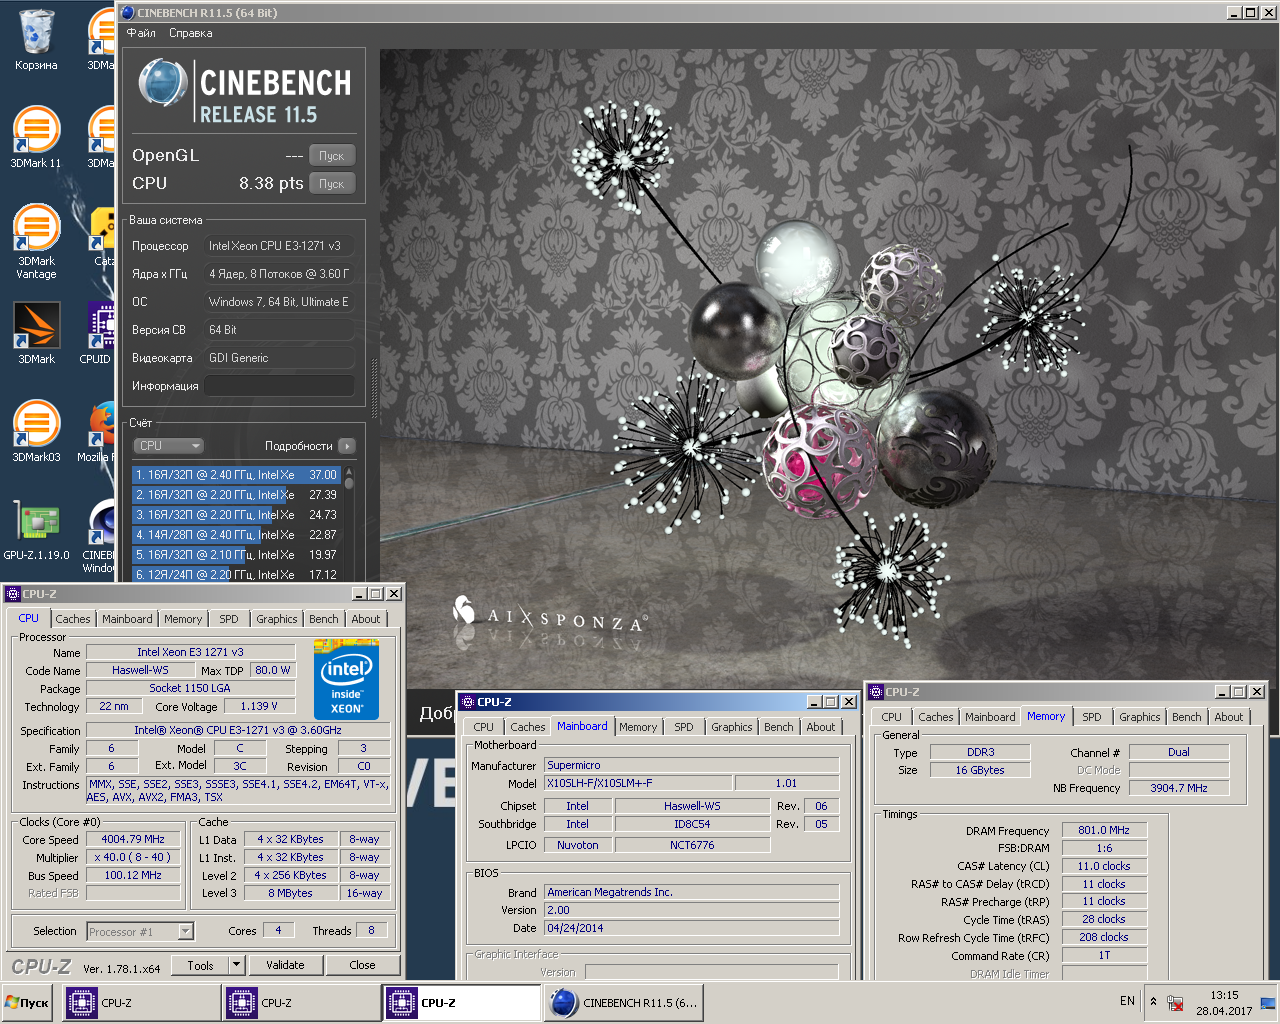The width and height of the screenshot is (1280, 1024).
Task: Open the Processor #1 selection dropdown
Action: pos(140,931)
